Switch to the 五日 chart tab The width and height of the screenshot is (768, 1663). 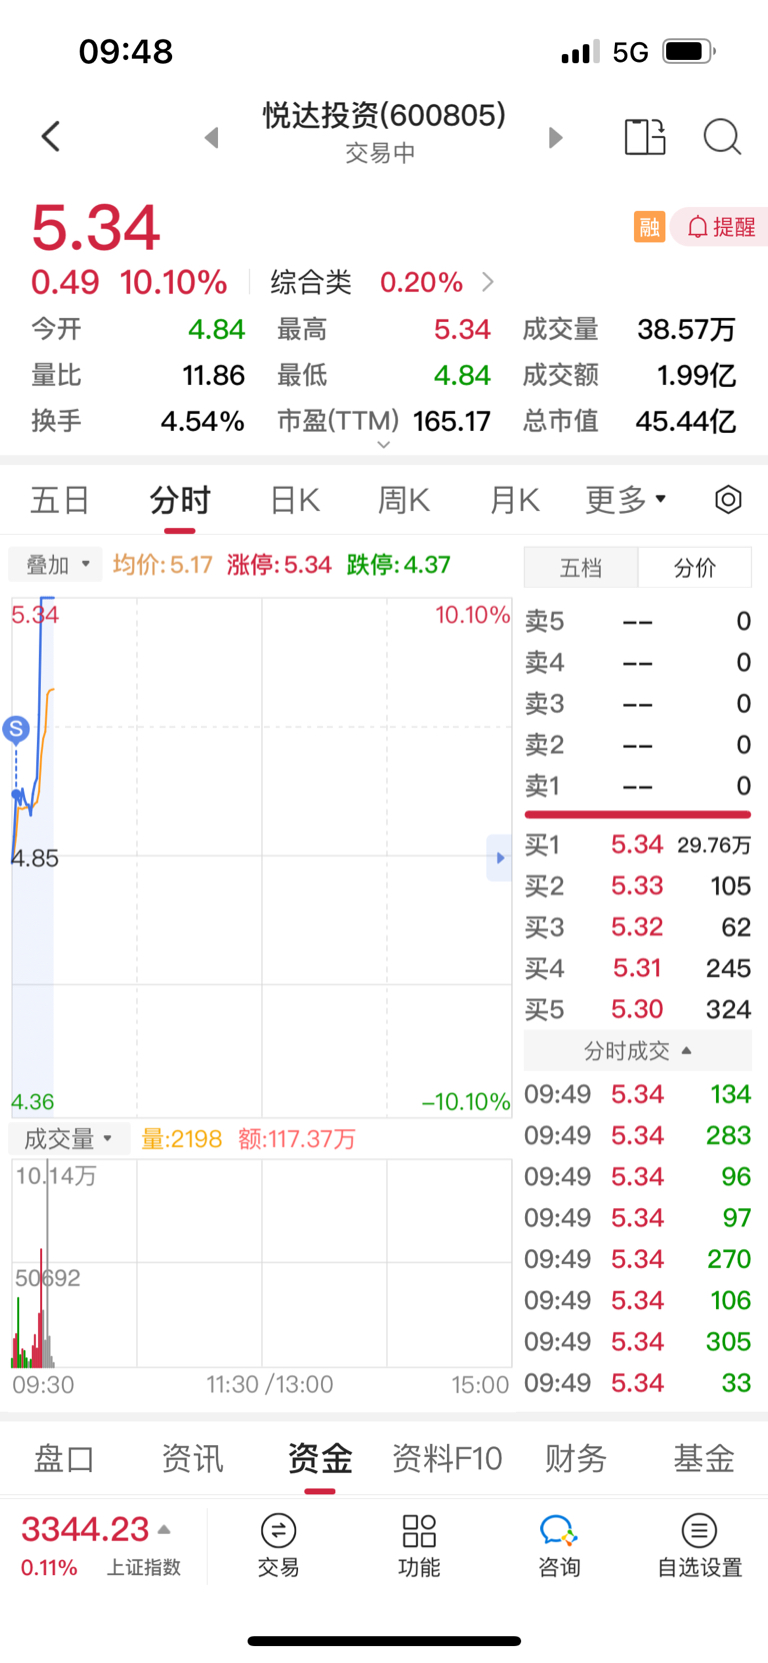click(60, 499)
